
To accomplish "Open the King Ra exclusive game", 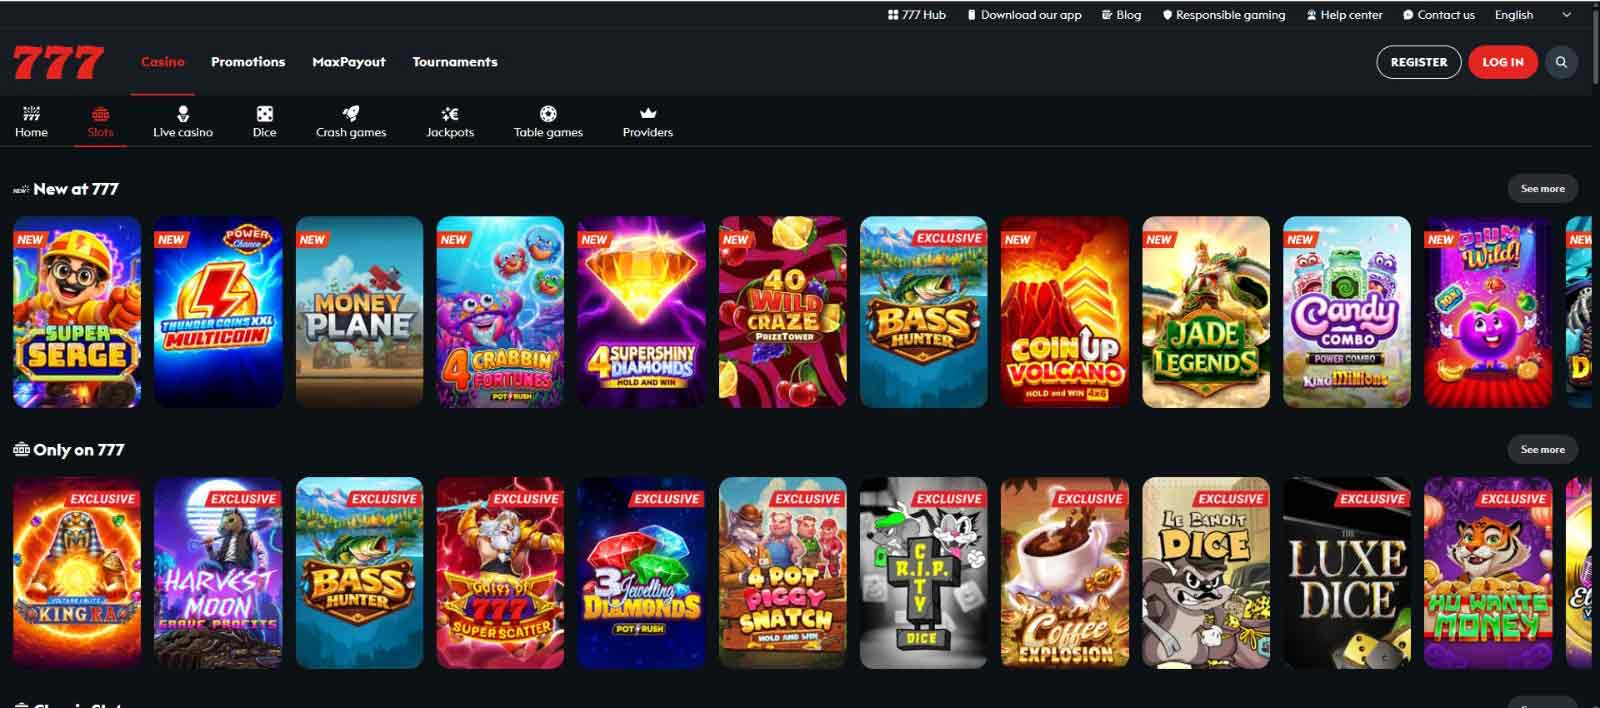I will [x=77, y=573].
